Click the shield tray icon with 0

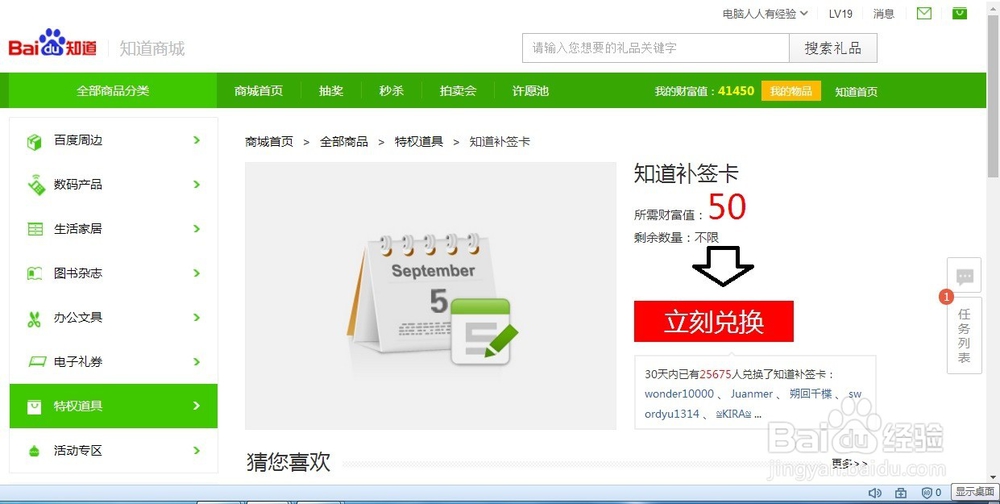click(931, 493)
